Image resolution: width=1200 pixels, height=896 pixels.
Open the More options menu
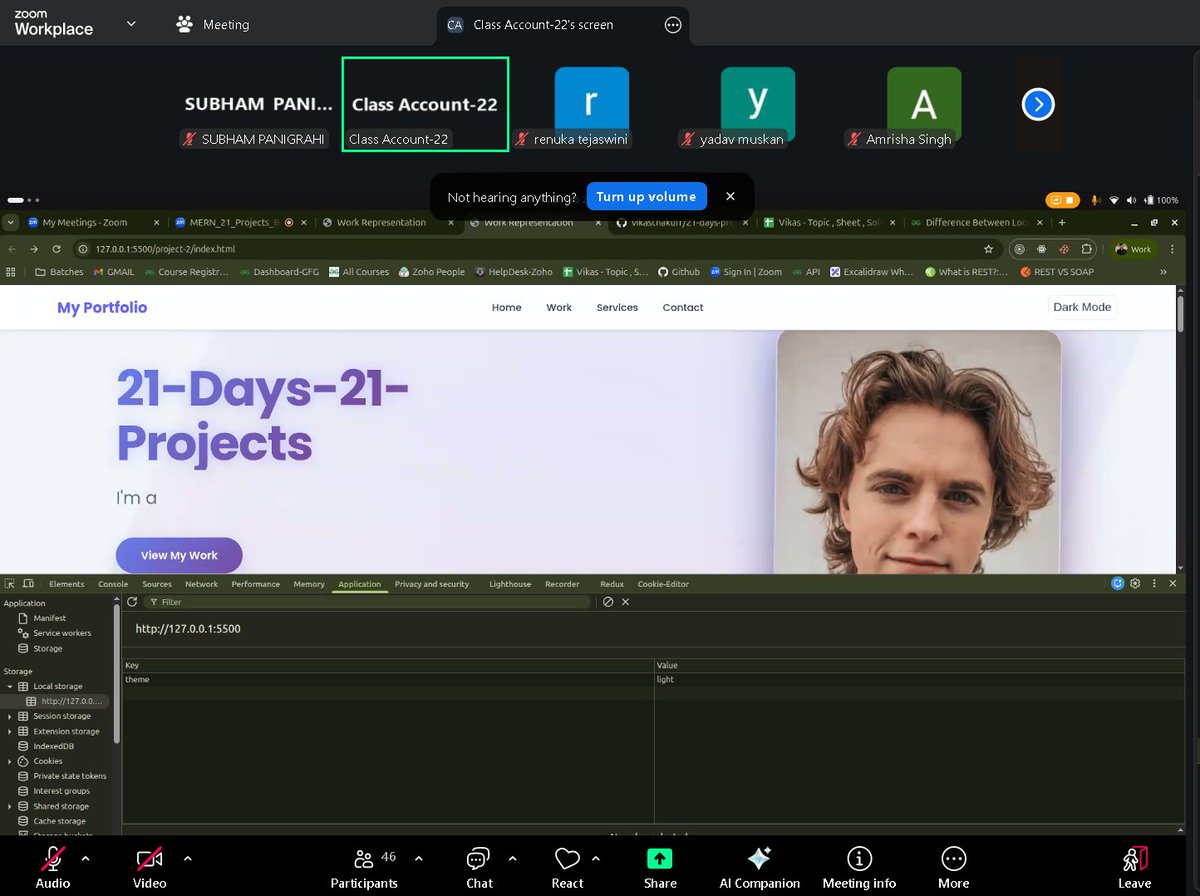point(953,867)
